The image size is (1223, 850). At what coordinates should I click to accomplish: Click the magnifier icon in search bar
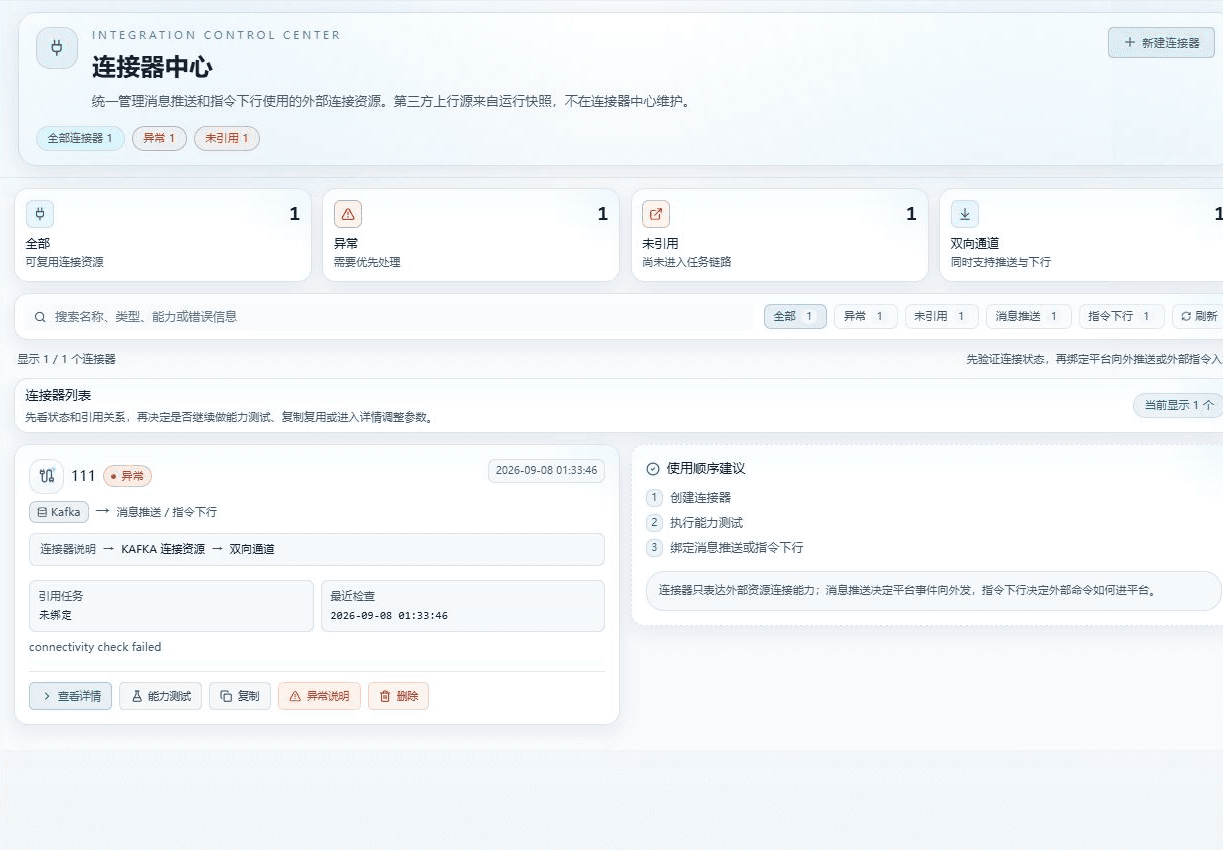coord(40,317)
